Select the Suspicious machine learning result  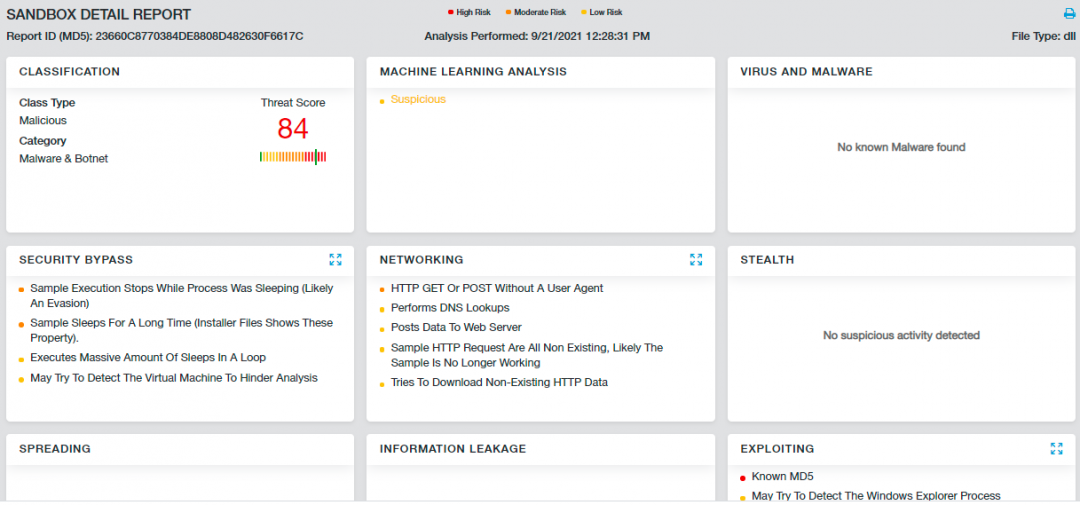[x=418, y=100]
